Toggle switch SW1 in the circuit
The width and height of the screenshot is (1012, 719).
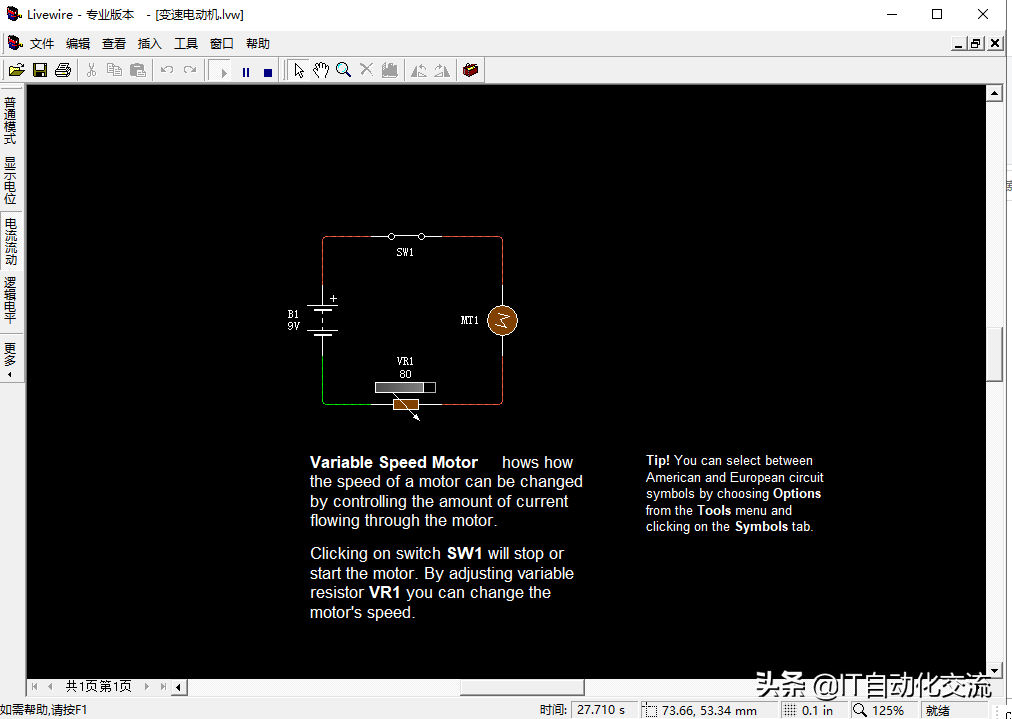pyautogui.click(x=405, y=237)
